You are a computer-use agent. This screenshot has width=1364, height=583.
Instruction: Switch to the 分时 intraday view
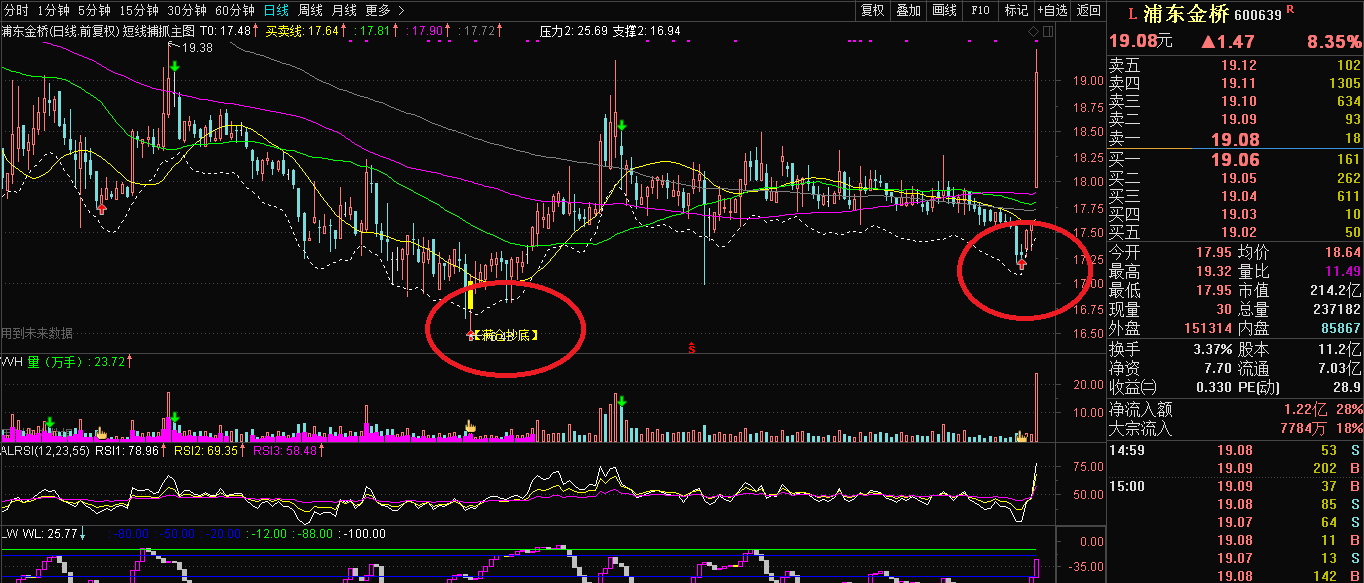[x=15, y=11]
